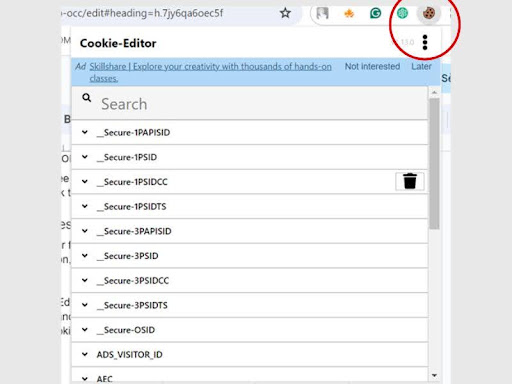Open the Cookie-Editor extension icon
The width and height of the screenshot is (512, 384).
429,13
